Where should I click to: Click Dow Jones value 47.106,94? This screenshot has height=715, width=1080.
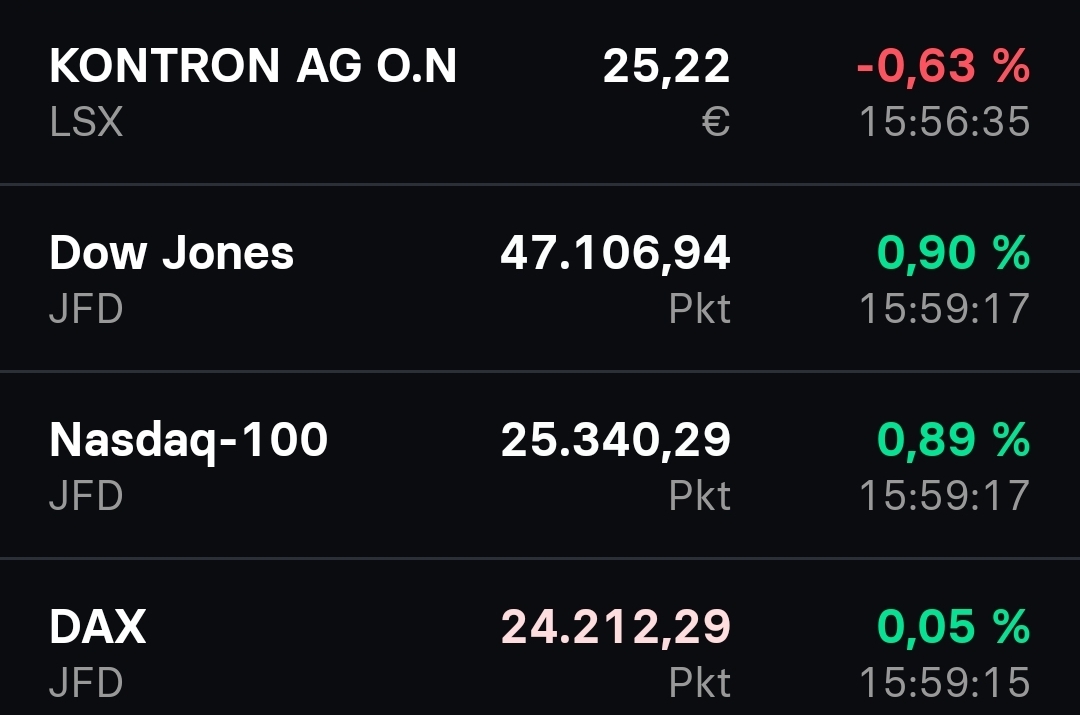click(x=615, y=253)
